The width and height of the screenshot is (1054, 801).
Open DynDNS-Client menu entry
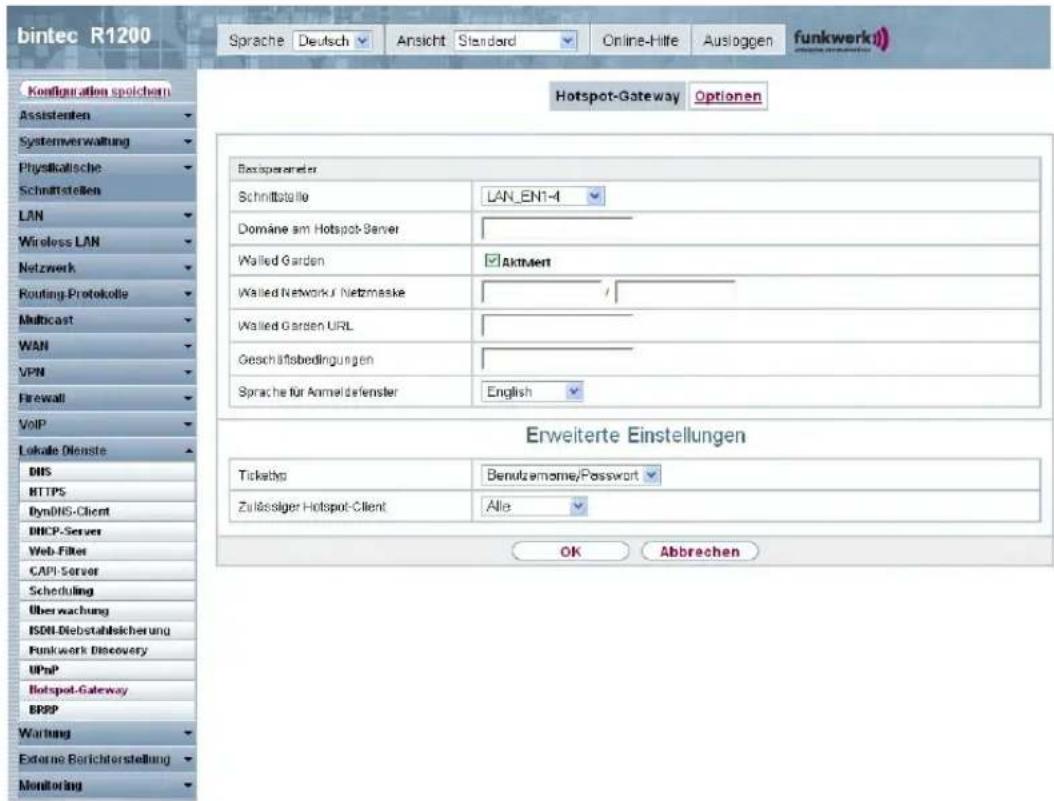[108, 511]
